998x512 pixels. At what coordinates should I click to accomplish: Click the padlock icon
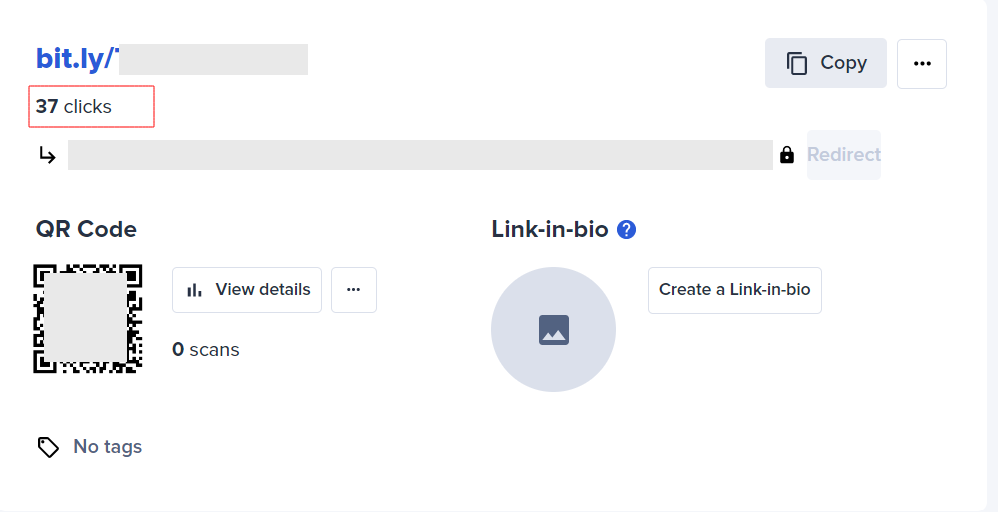point(787,155)
